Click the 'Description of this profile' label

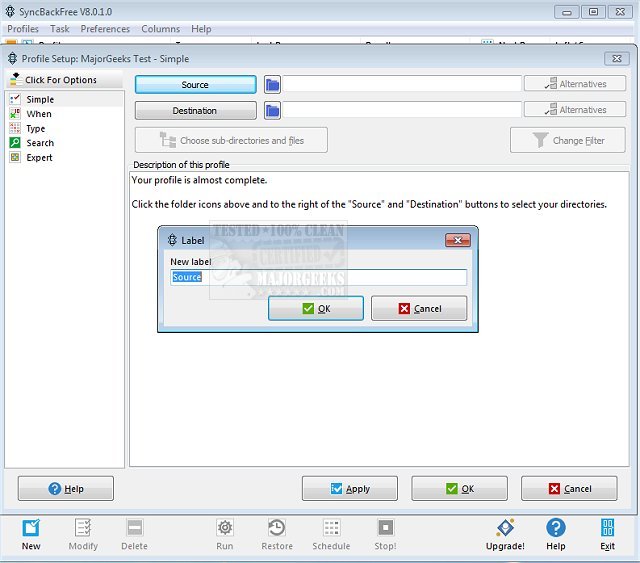tap(181, 165)
